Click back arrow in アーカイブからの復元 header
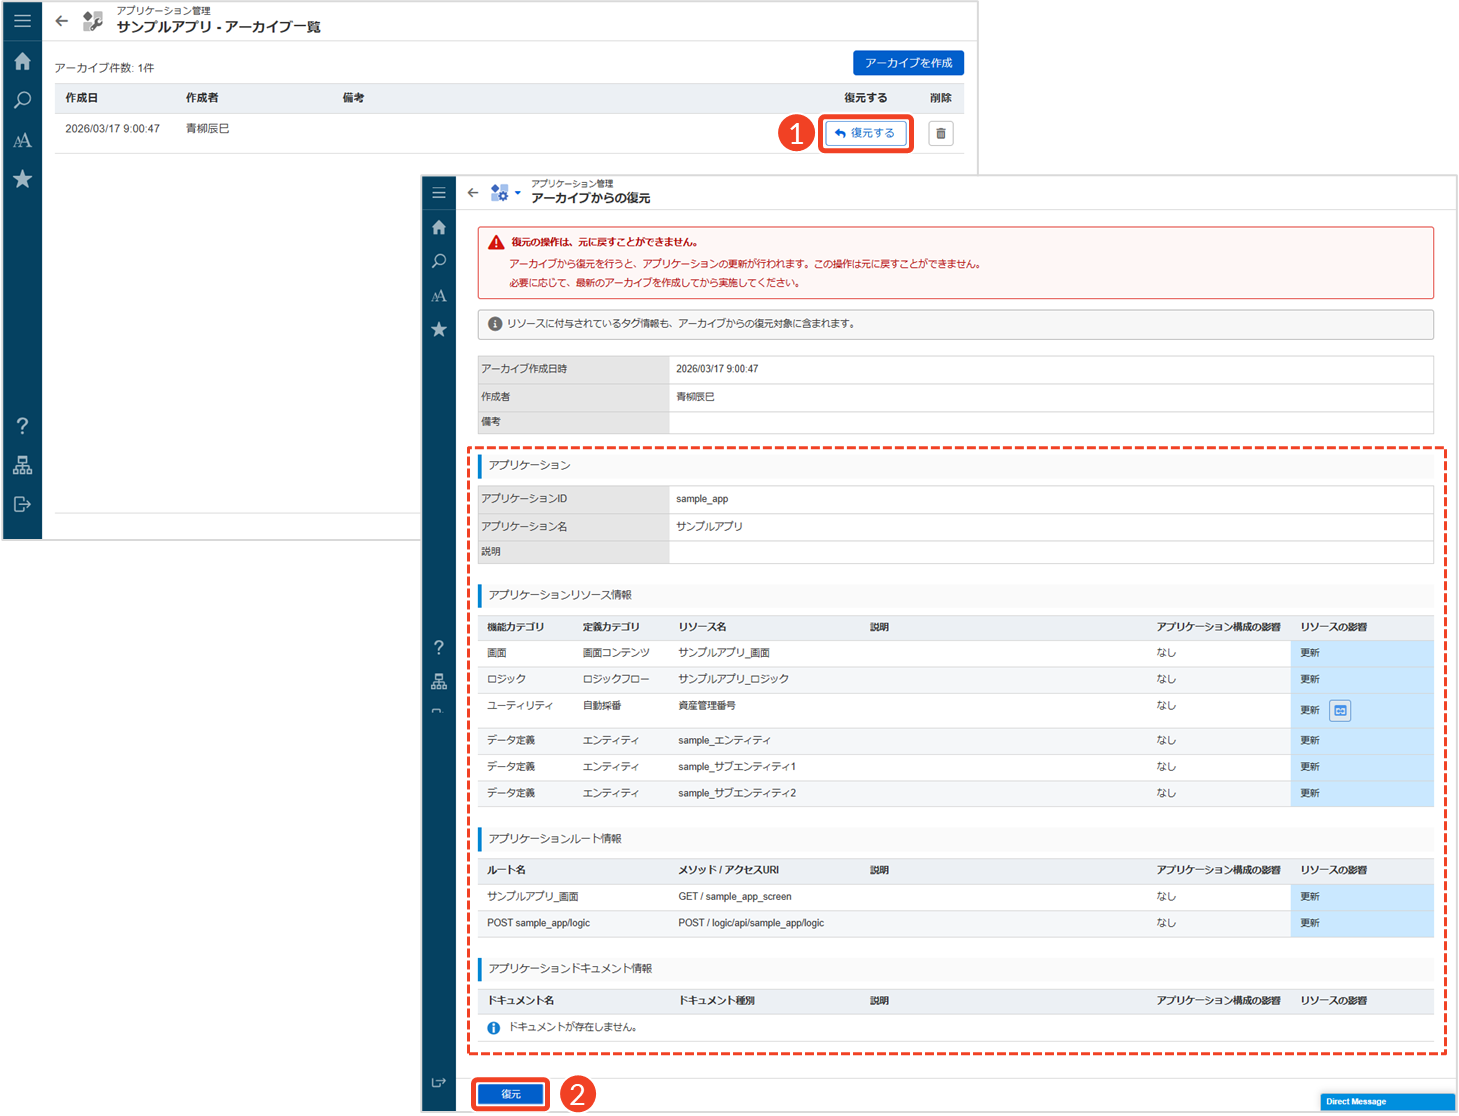This screenshot has height=1116, width=1459. click(473, 192)
